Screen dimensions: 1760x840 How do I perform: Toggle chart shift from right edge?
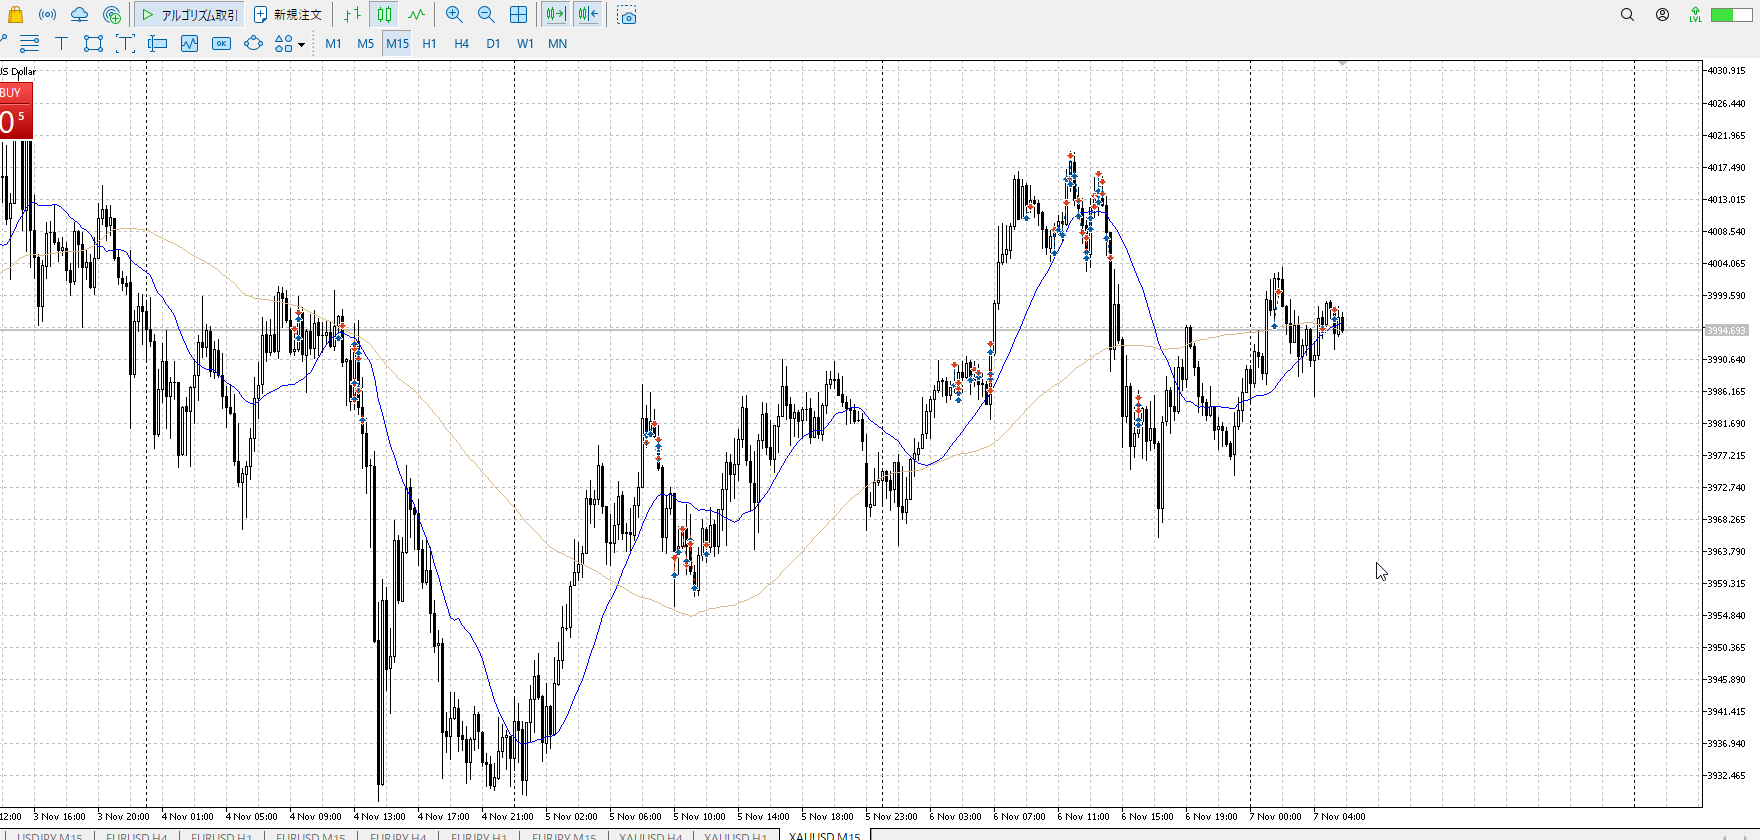pos(588,15)
